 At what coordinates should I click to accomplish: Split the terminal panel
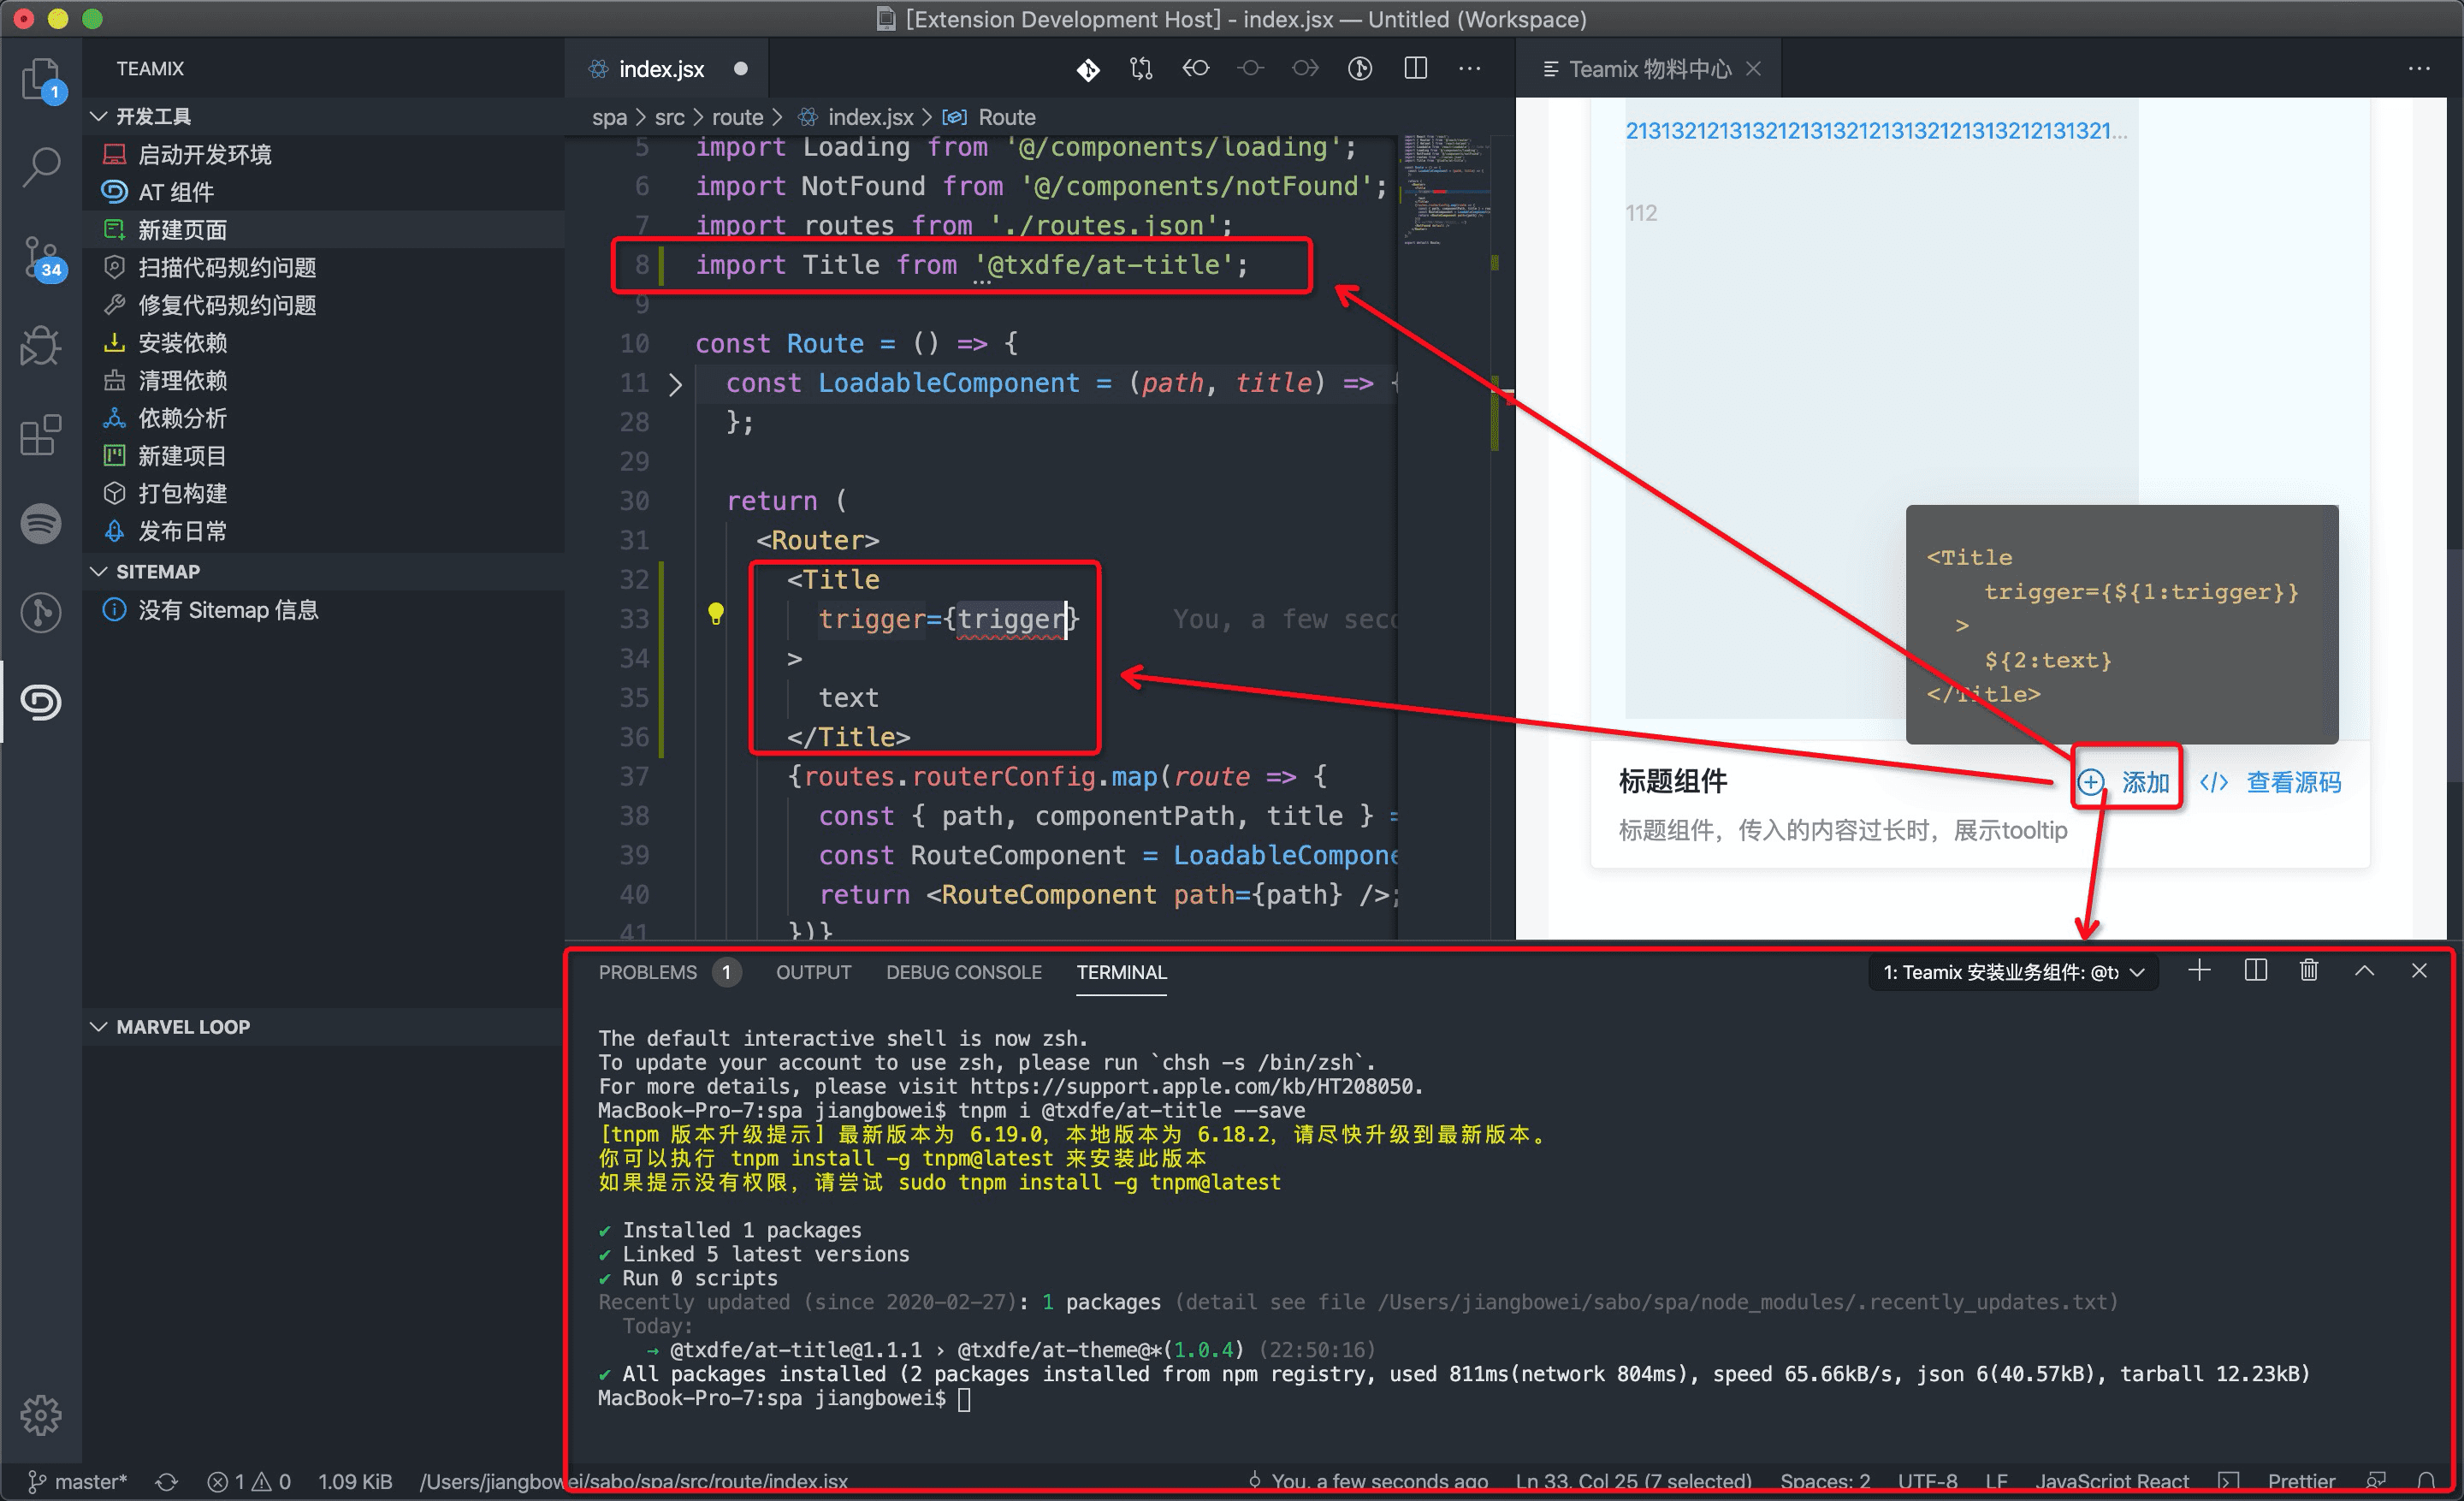pyautogui.click(x=2256, y=971)
